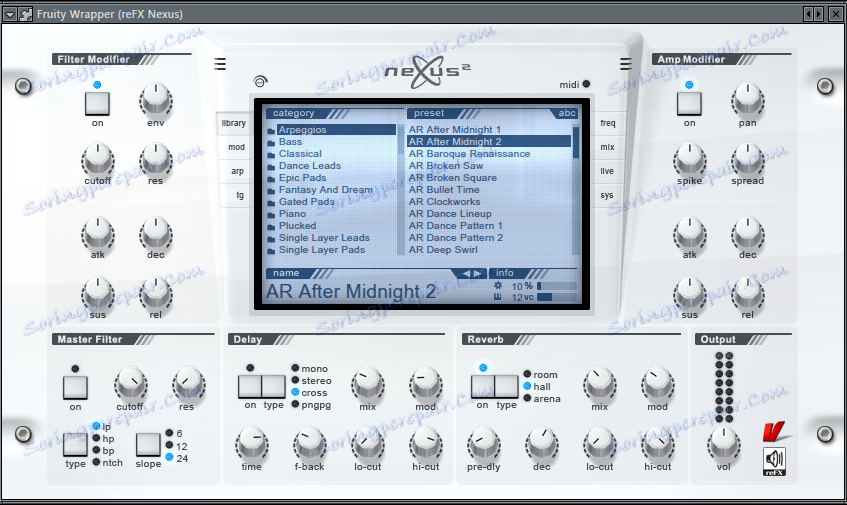Toggle Filter Modifier on button

[97, 103]
